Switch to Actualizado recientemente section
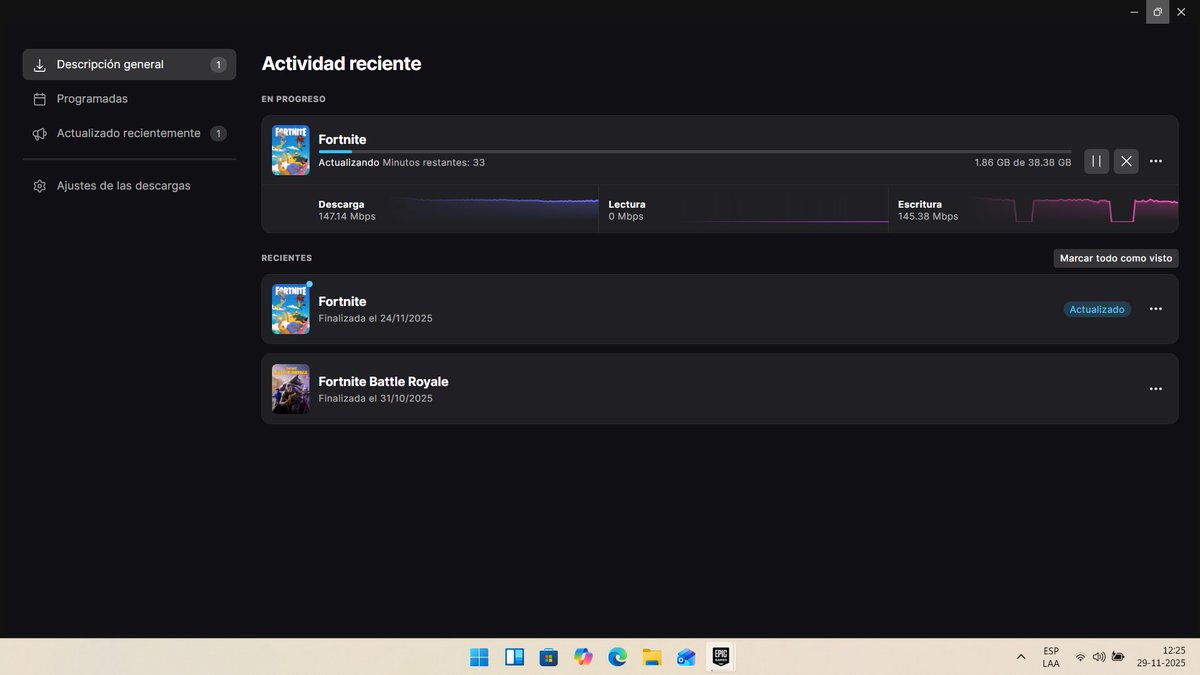This screenshot has height=675, width=1200. [130, 132]
